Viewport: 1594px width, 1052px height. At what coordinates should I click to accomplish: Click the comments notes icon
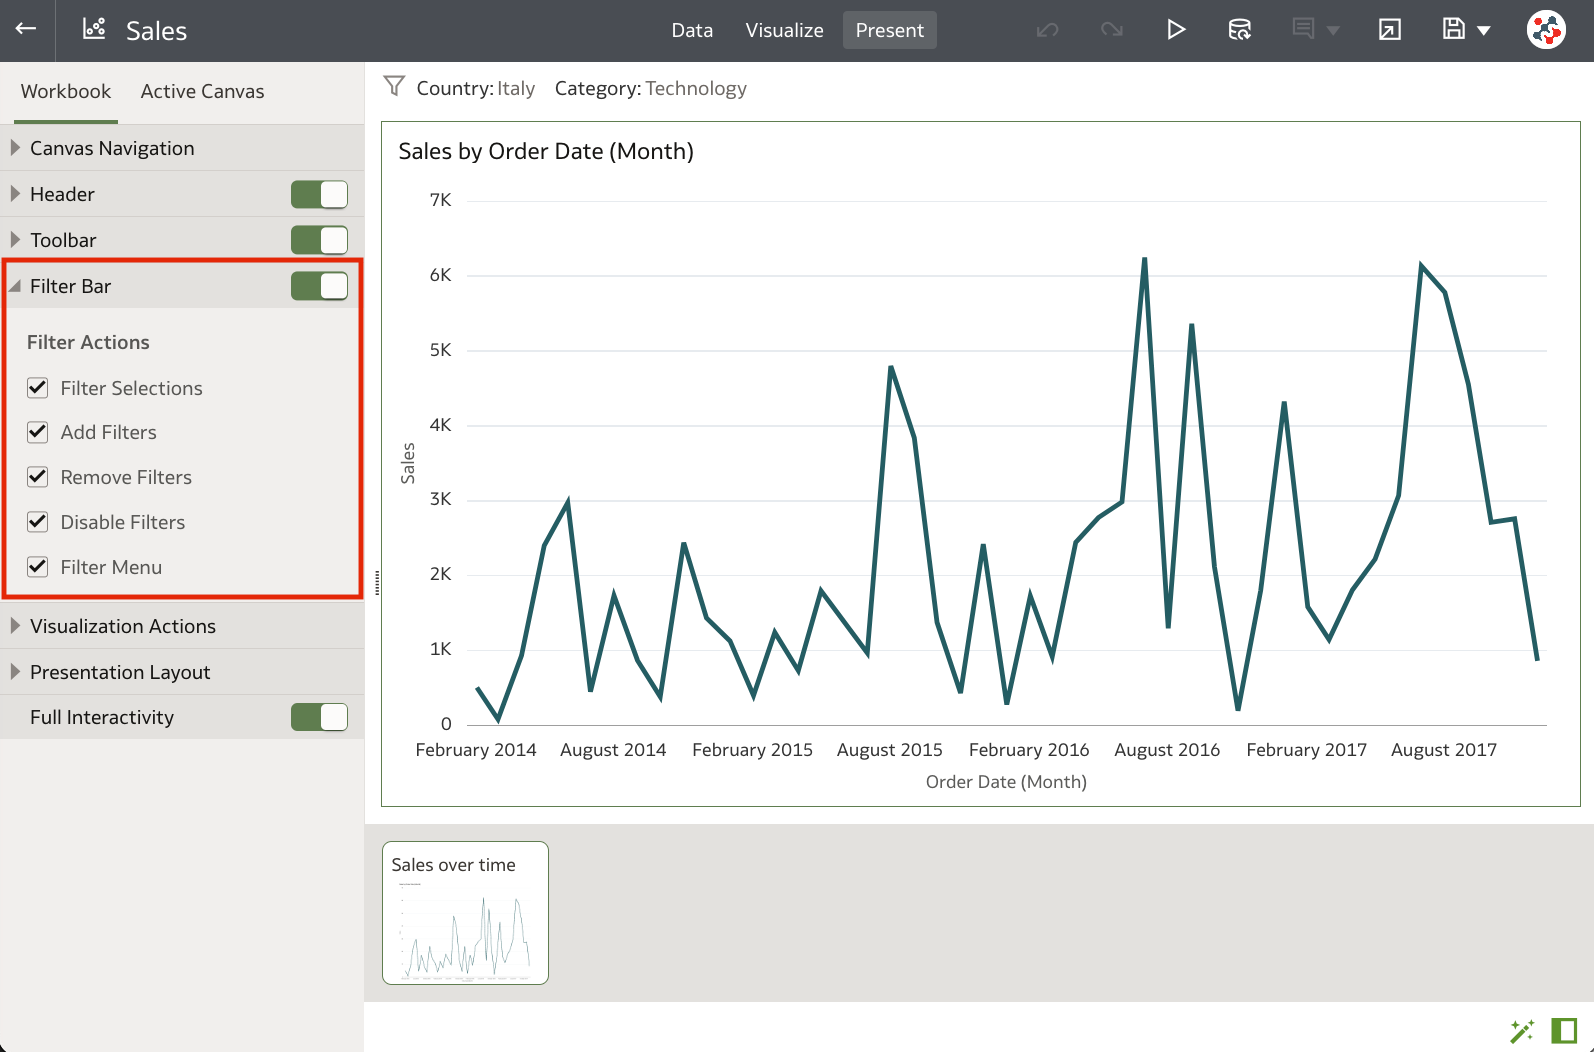(1303, 29)
